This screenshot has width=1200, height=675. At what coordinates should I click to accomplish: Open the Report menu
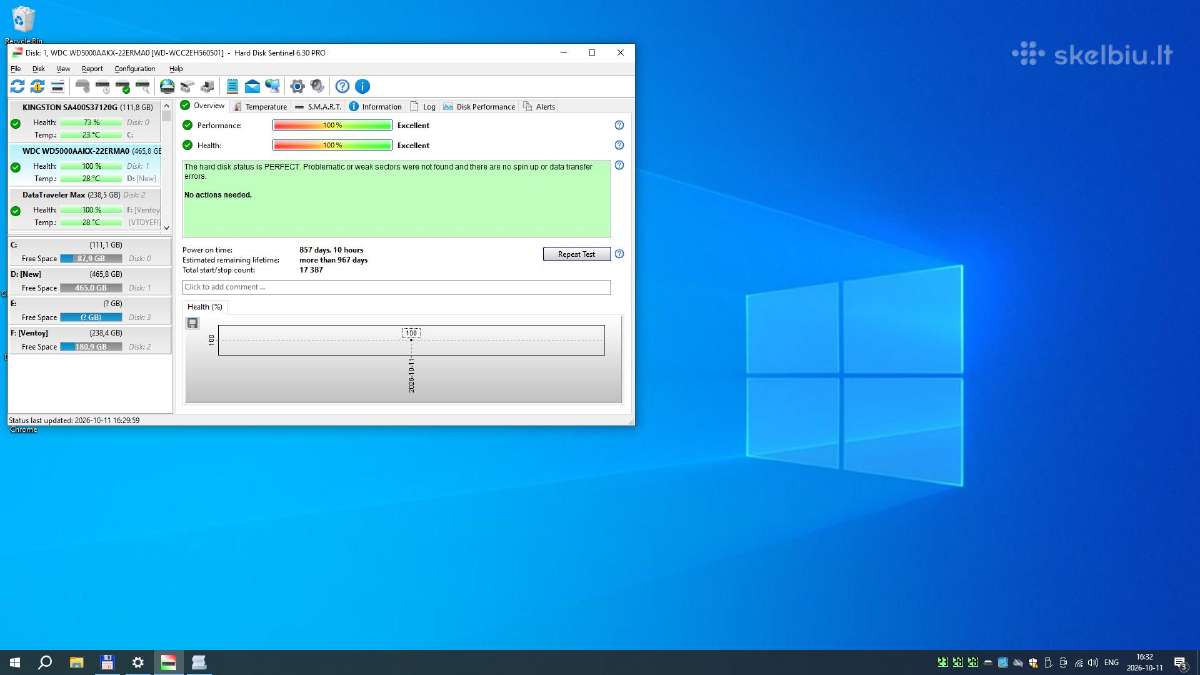point(92,69)
